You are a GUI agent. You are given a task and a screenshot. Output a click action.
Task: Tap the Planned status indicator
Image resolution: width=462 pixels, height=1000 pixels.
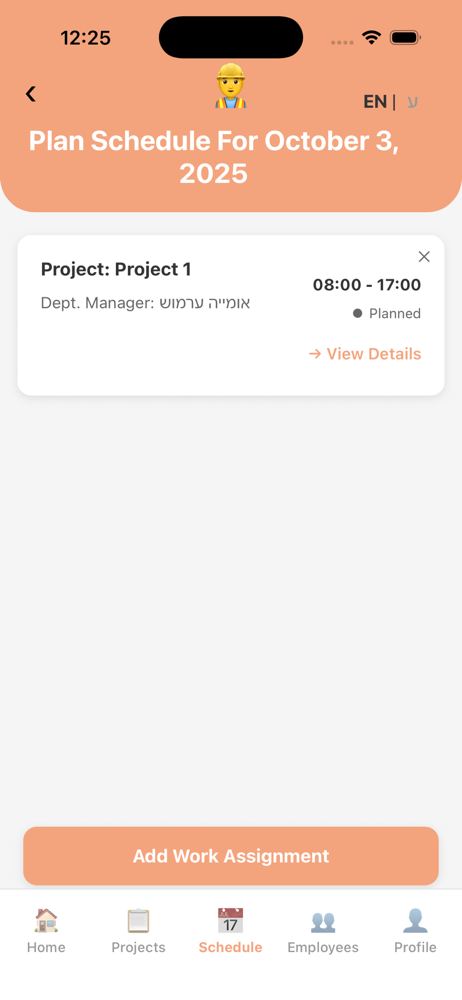click(x=387, y=314)
